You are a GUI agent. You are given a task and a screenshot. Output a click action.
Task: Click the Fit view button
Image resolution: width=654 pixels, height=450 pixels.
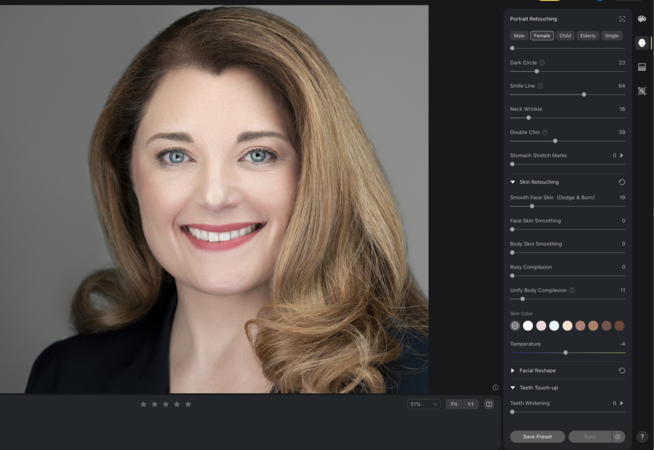pos(453,404)
